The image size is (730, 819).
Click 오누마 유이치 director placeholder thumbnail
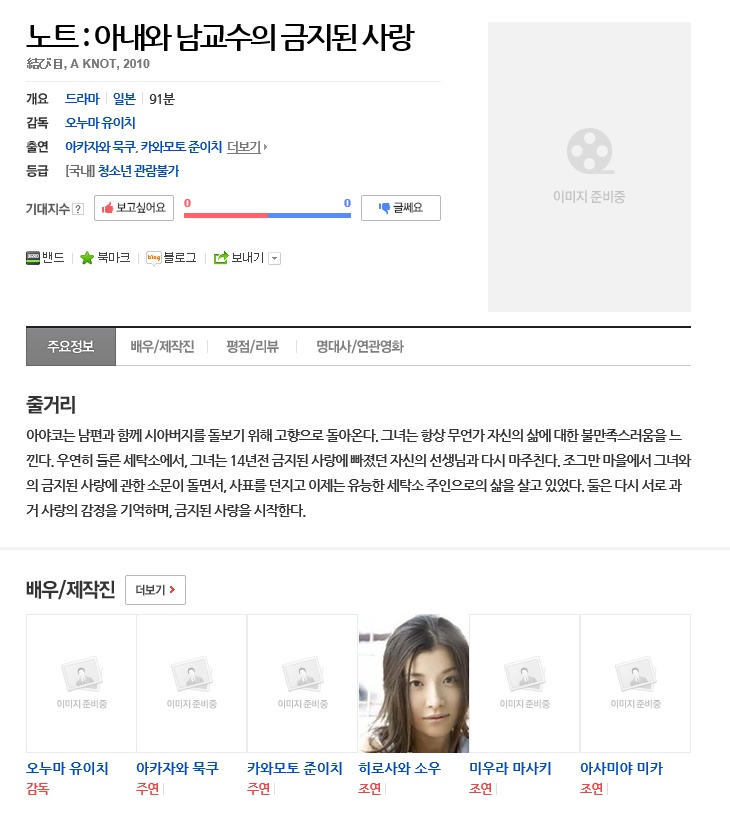[81, 683]
